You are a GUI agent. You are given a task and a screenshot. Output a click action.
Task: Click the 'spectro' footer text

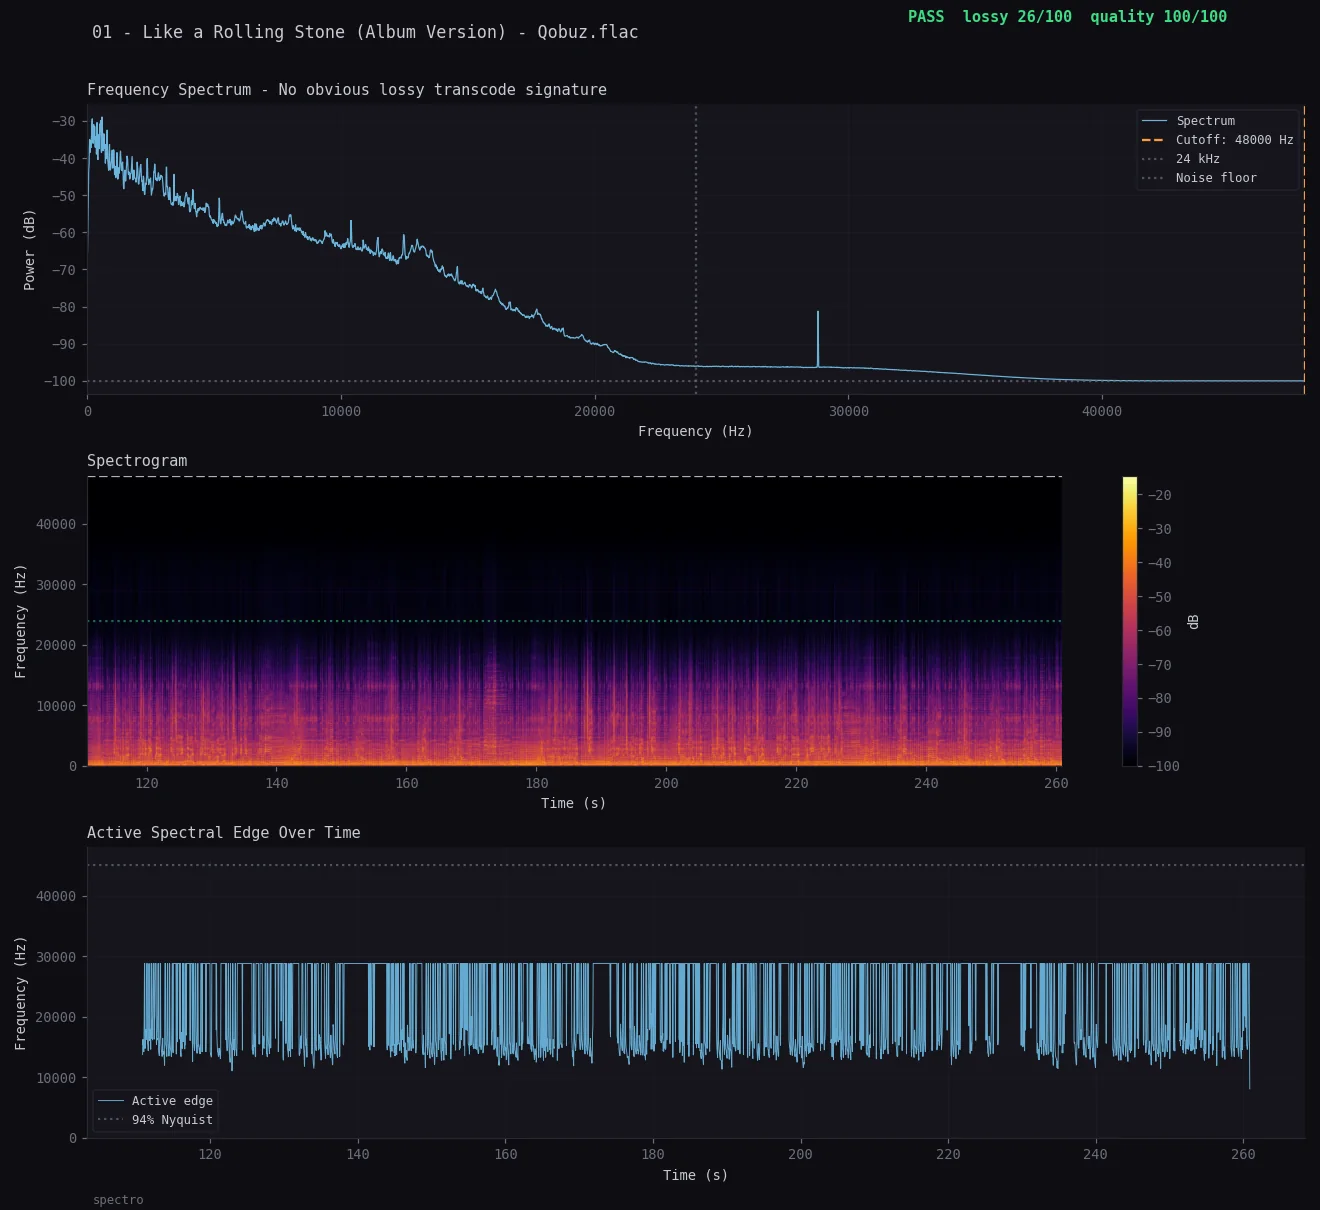tap(118, 1200)
